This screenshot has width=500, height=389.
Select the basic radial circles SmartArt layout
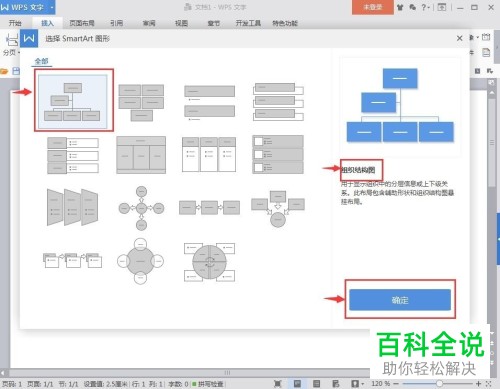[x=141, y=208]
